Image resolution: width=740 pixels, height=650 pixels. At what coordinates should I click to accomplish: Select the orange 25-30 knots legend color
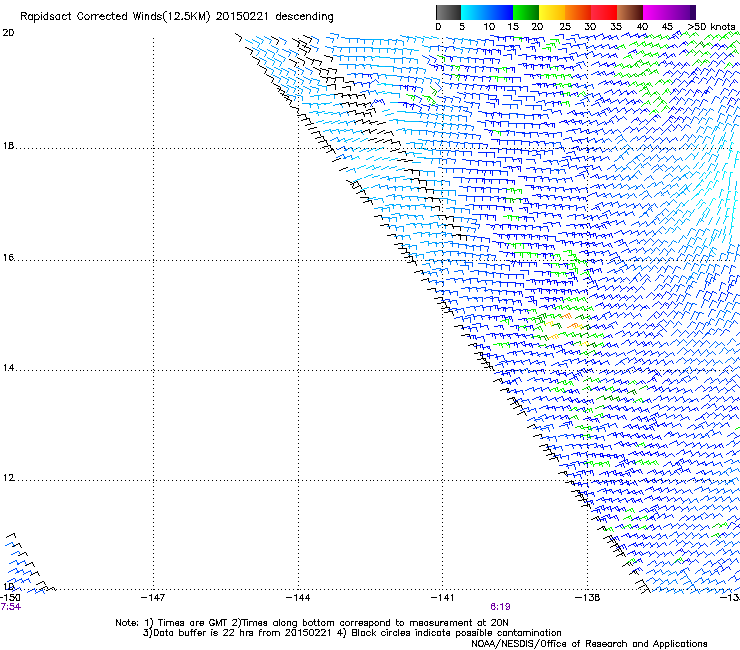[x=578, y=12]
